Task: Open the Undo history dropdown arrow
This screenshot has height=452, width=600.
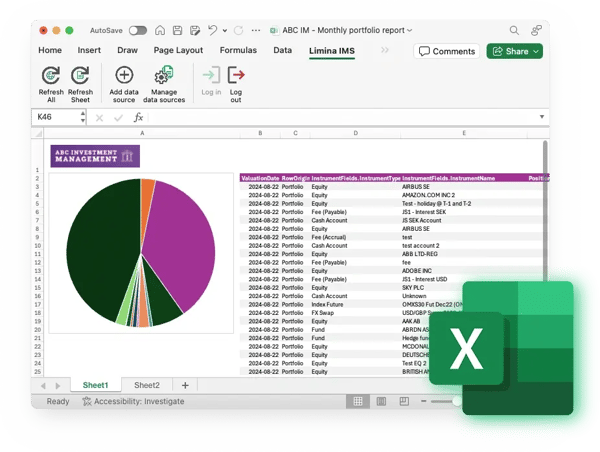Action: click(x=225, y=31)
